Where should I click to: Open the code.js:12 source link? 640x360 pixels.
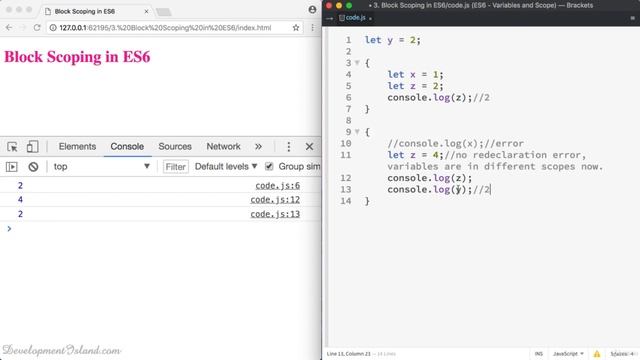(x=275, y=200)
